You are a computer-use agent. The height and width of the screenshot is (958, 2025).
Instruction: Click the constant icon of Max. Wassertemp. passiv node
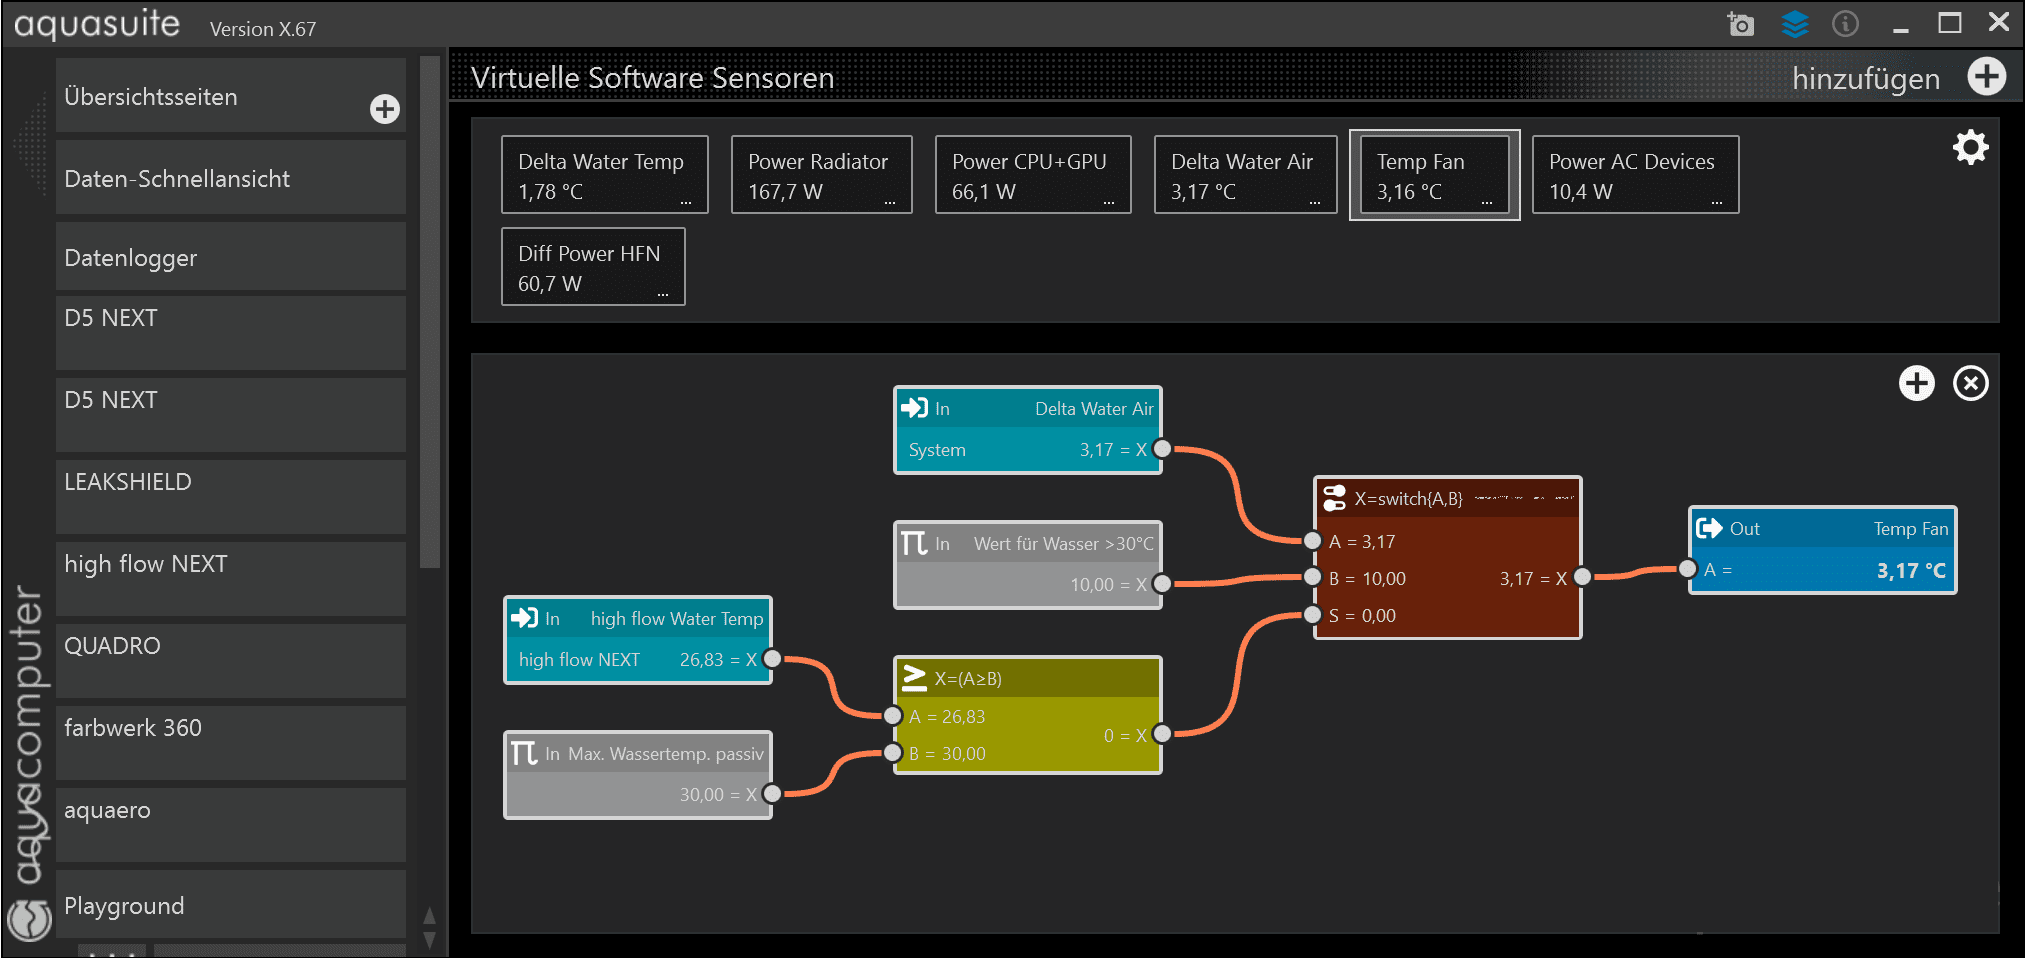point(524,753)
